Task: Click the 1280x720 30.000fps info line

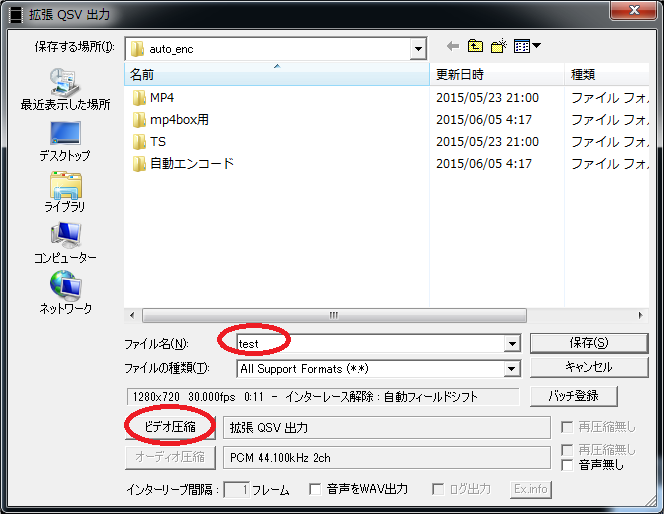Action: (323, 397)
